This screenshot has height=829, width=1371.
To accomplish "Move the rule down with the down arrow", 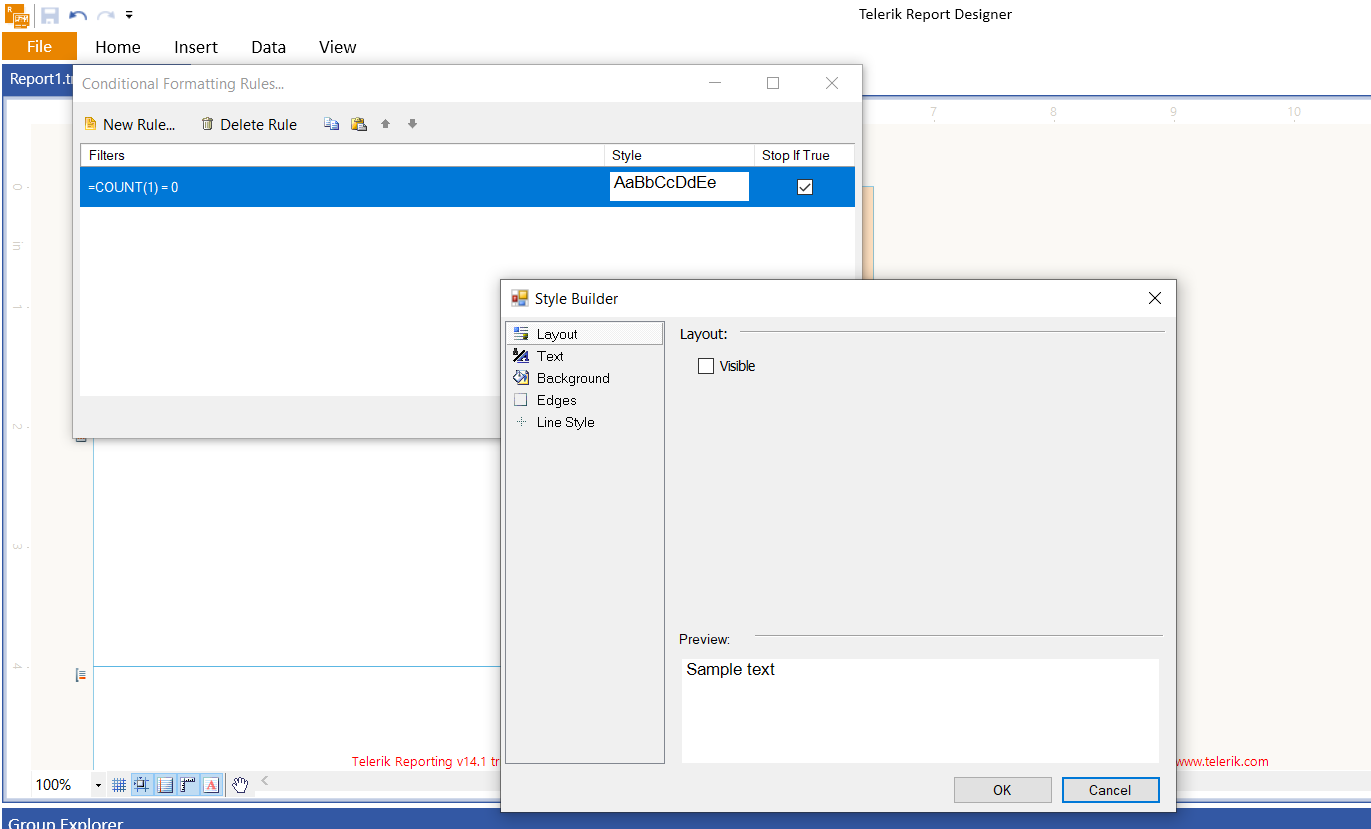I will (x=412, y=124).
